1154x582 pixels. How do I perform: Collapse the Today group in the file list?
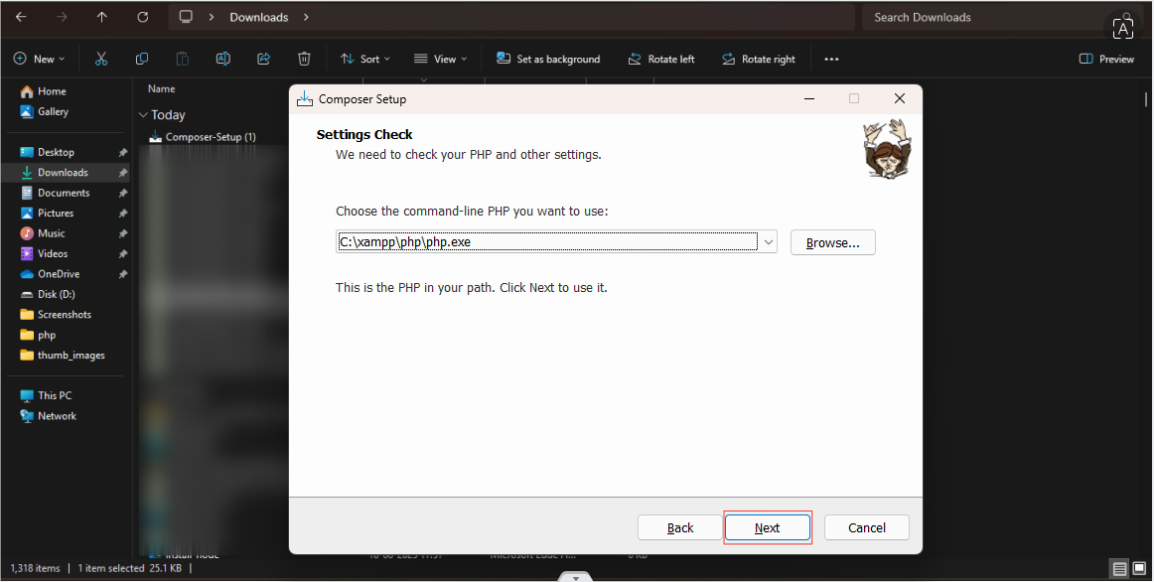(x=143, y=115)
